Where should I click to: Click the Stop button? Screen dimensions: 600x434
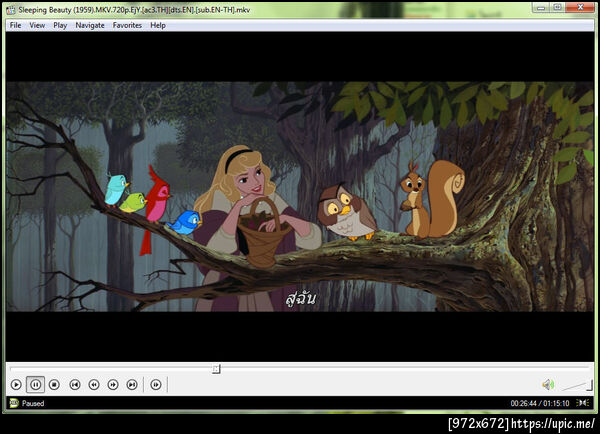click(54, 384)
